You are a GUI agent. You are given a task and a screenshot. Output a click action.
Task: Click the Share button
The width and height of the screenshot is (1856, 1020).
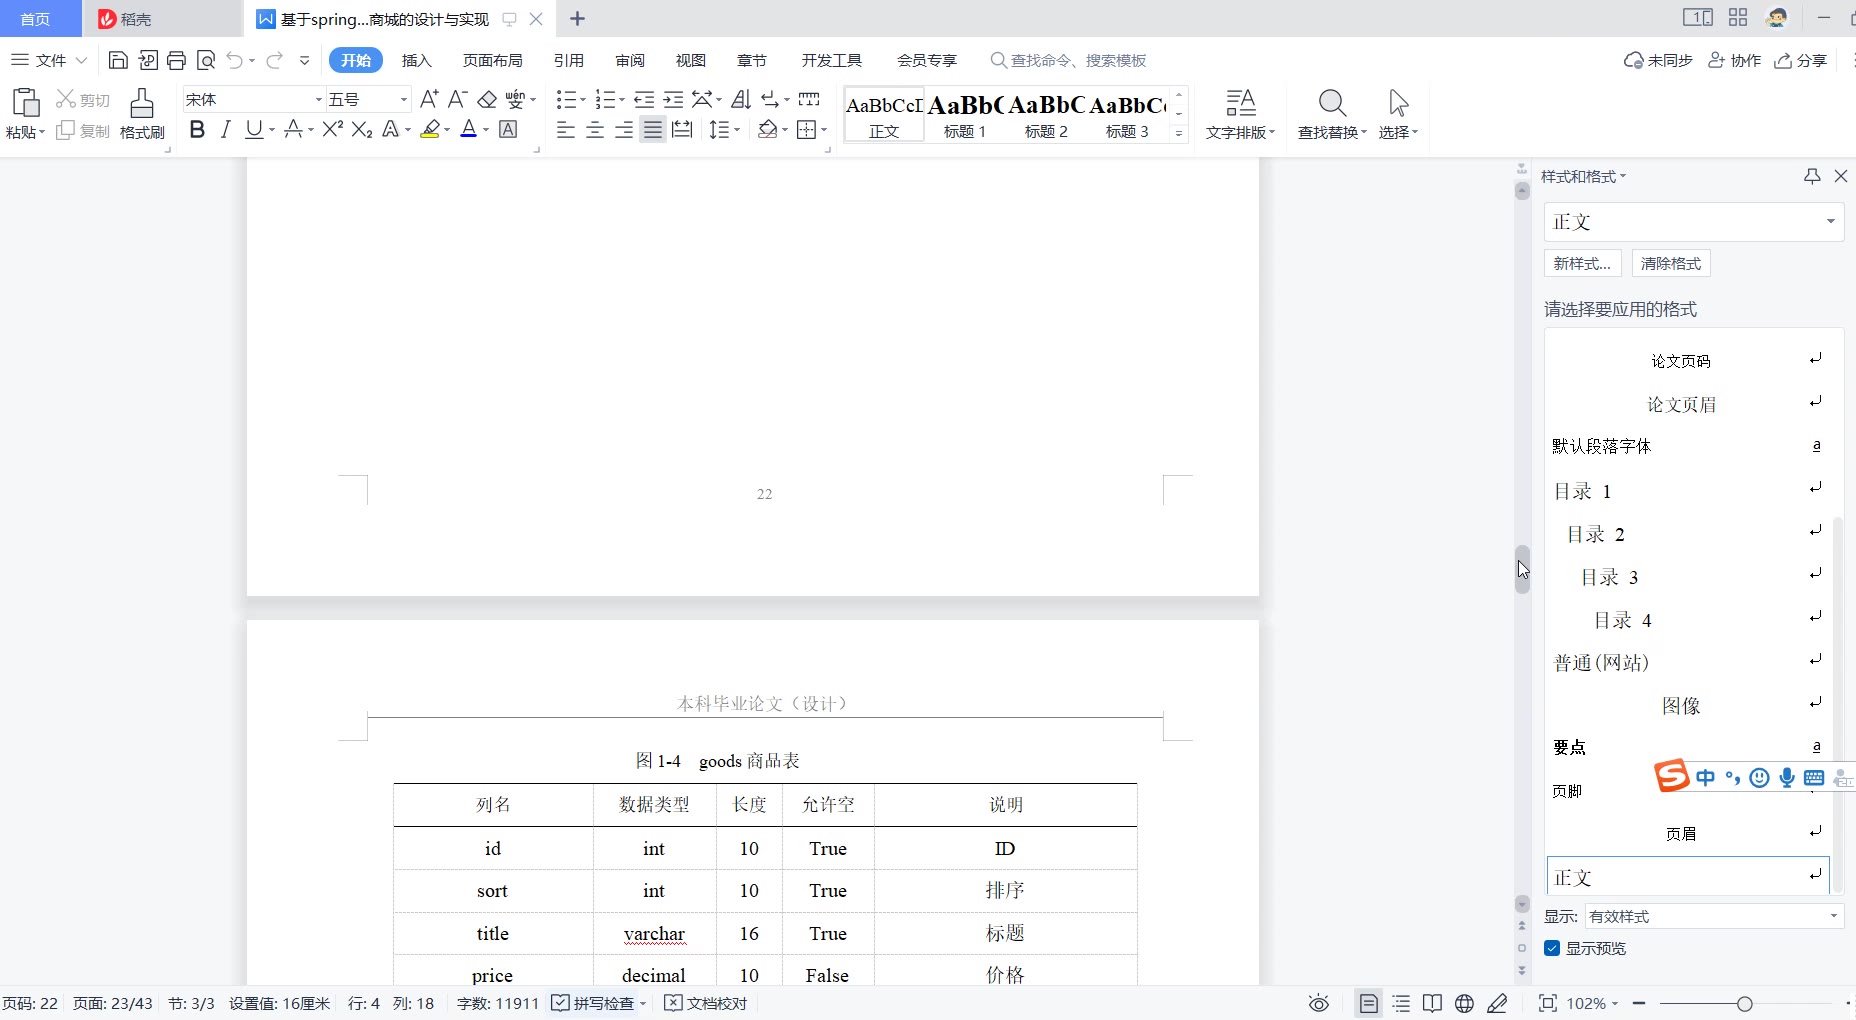1801,61
